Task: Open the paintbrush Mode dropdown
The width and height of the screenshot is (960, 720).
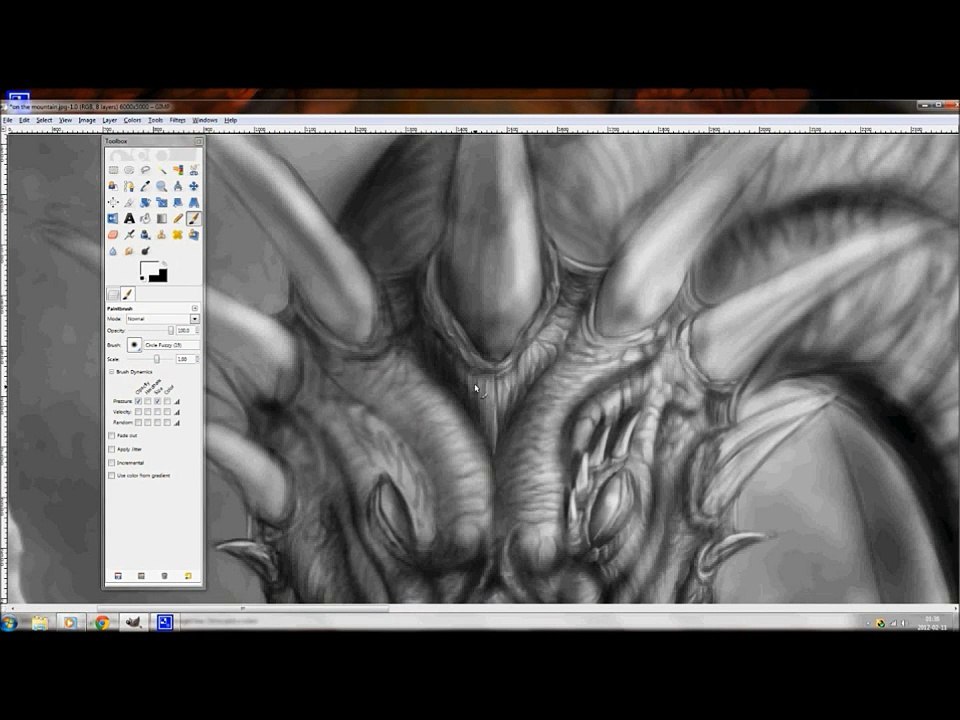Action: click(163, 319)
